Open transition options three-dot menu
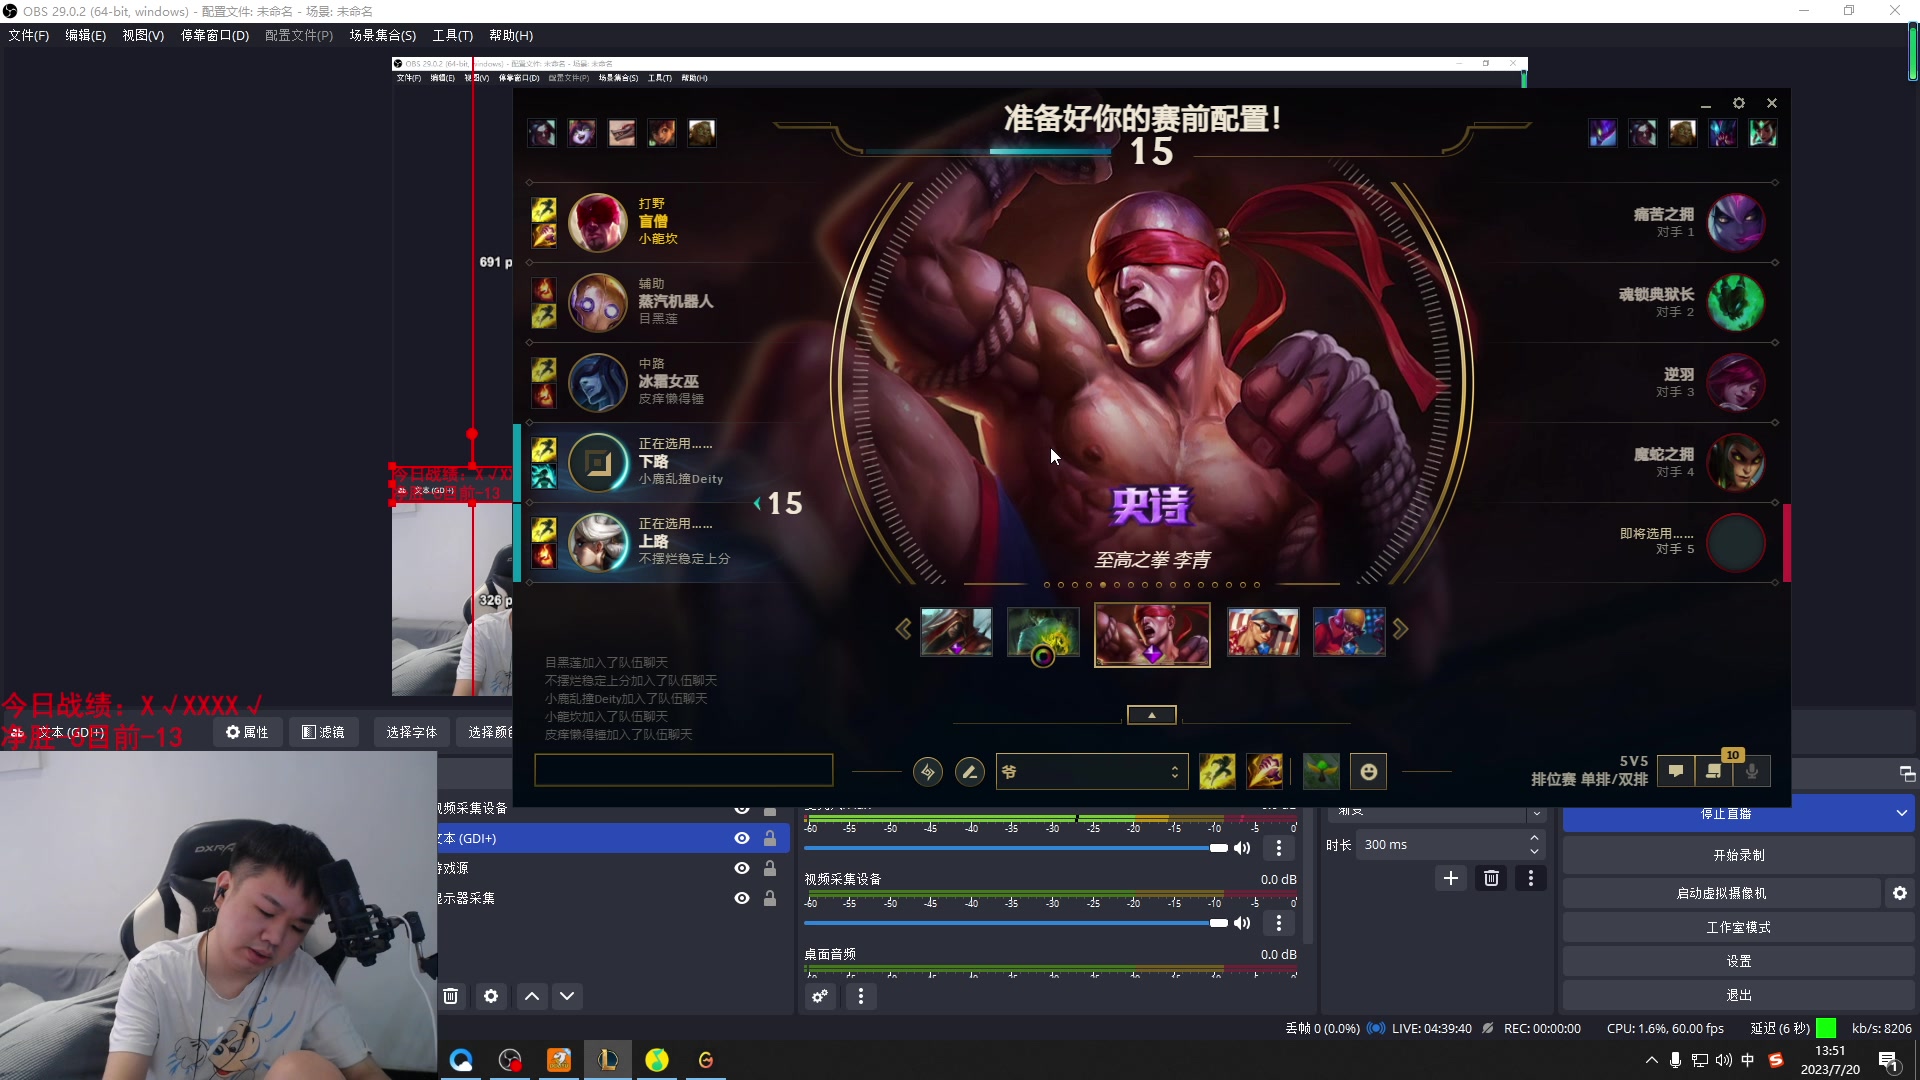 click(1531, 878)
